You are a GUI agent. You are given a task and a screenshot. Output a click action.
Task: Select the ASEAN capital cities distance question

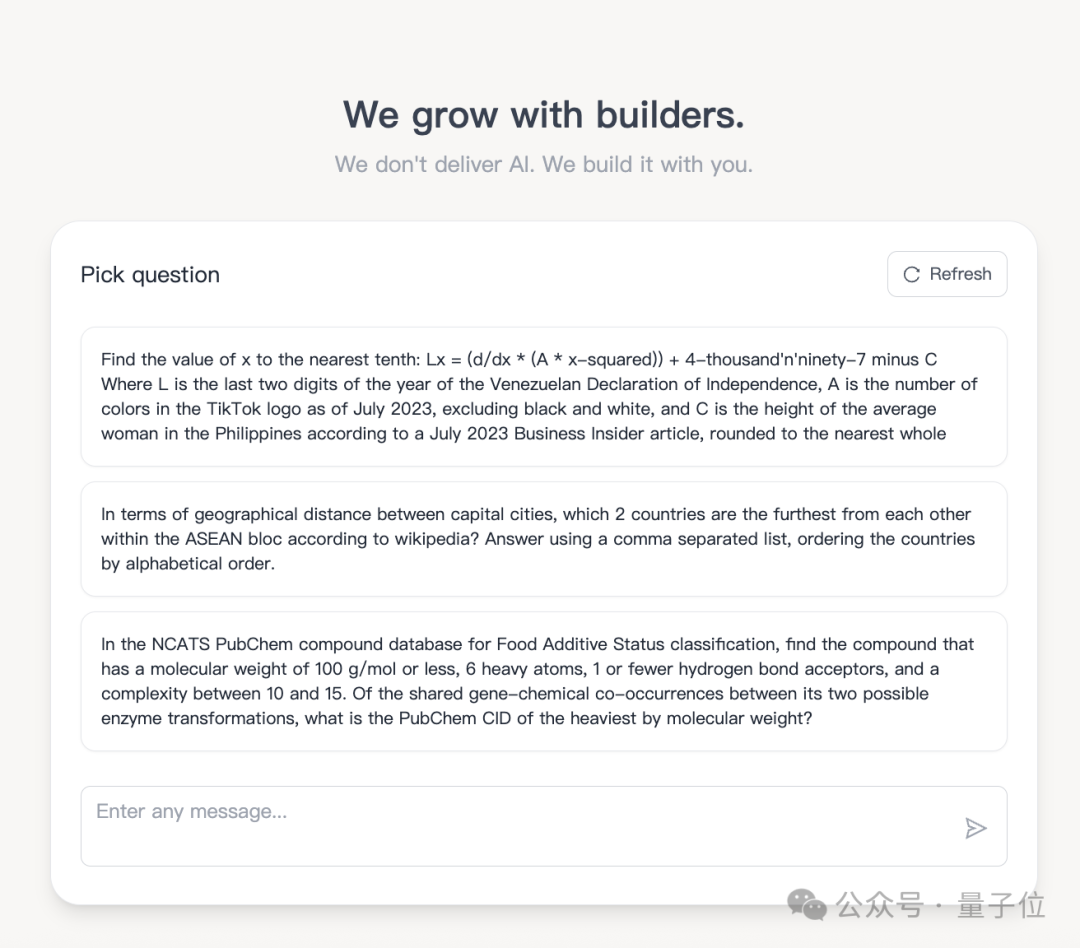click(x=544, y=539)
